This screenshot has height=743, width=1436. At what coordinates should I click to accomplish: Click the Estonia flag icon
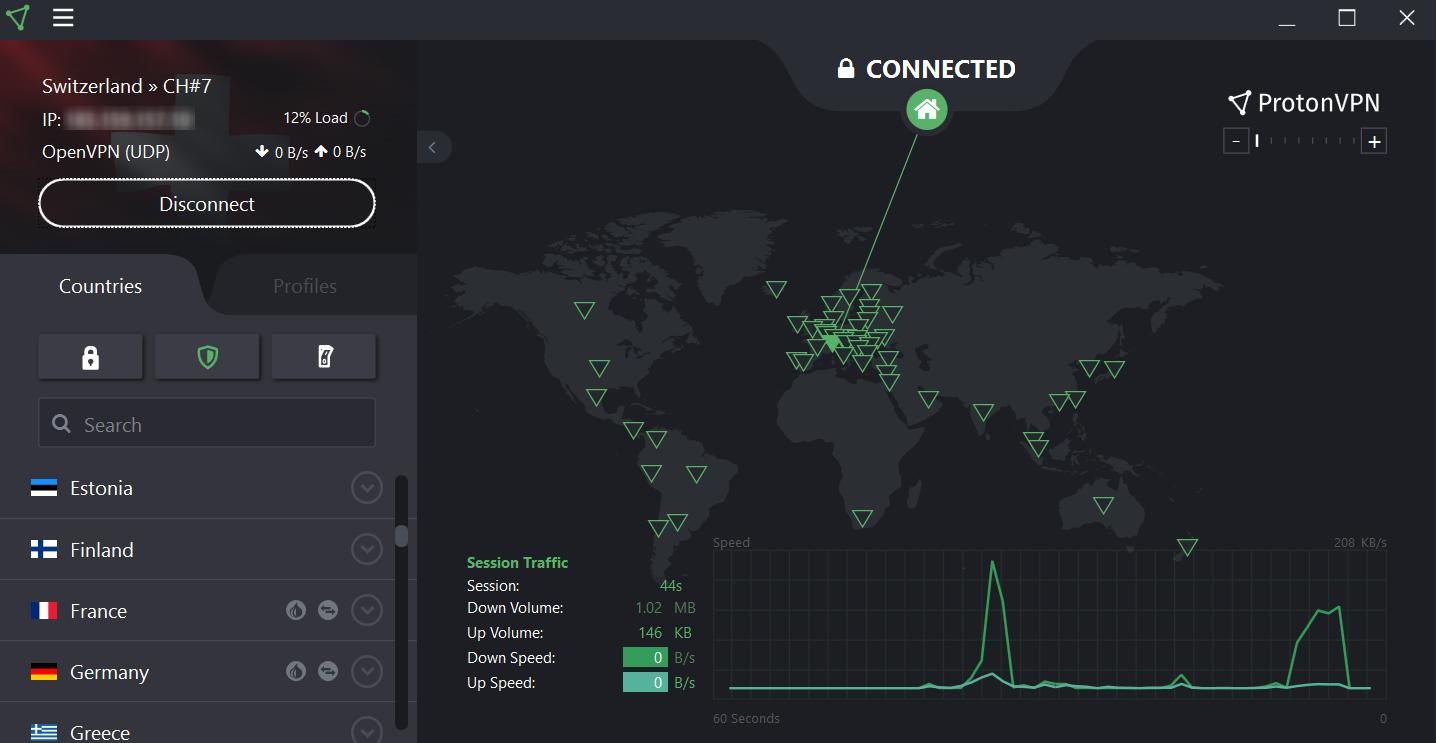point(44,488)
